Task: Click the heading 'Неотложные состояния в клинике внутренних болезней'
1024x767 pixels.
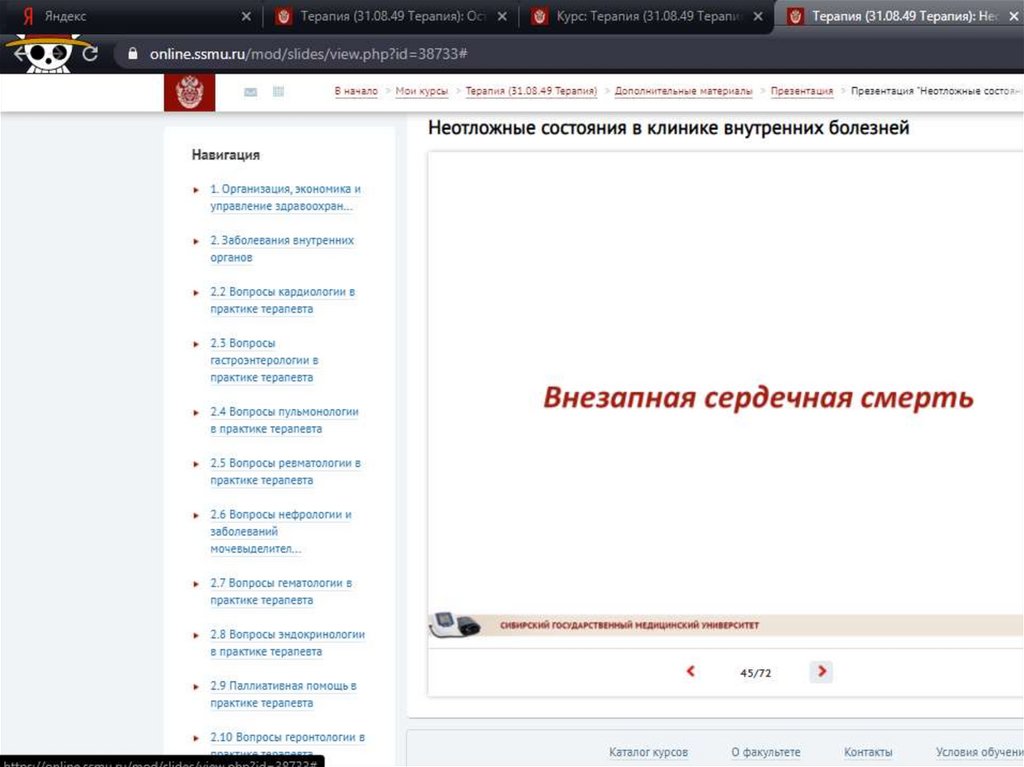Action: tap(668, 127)
